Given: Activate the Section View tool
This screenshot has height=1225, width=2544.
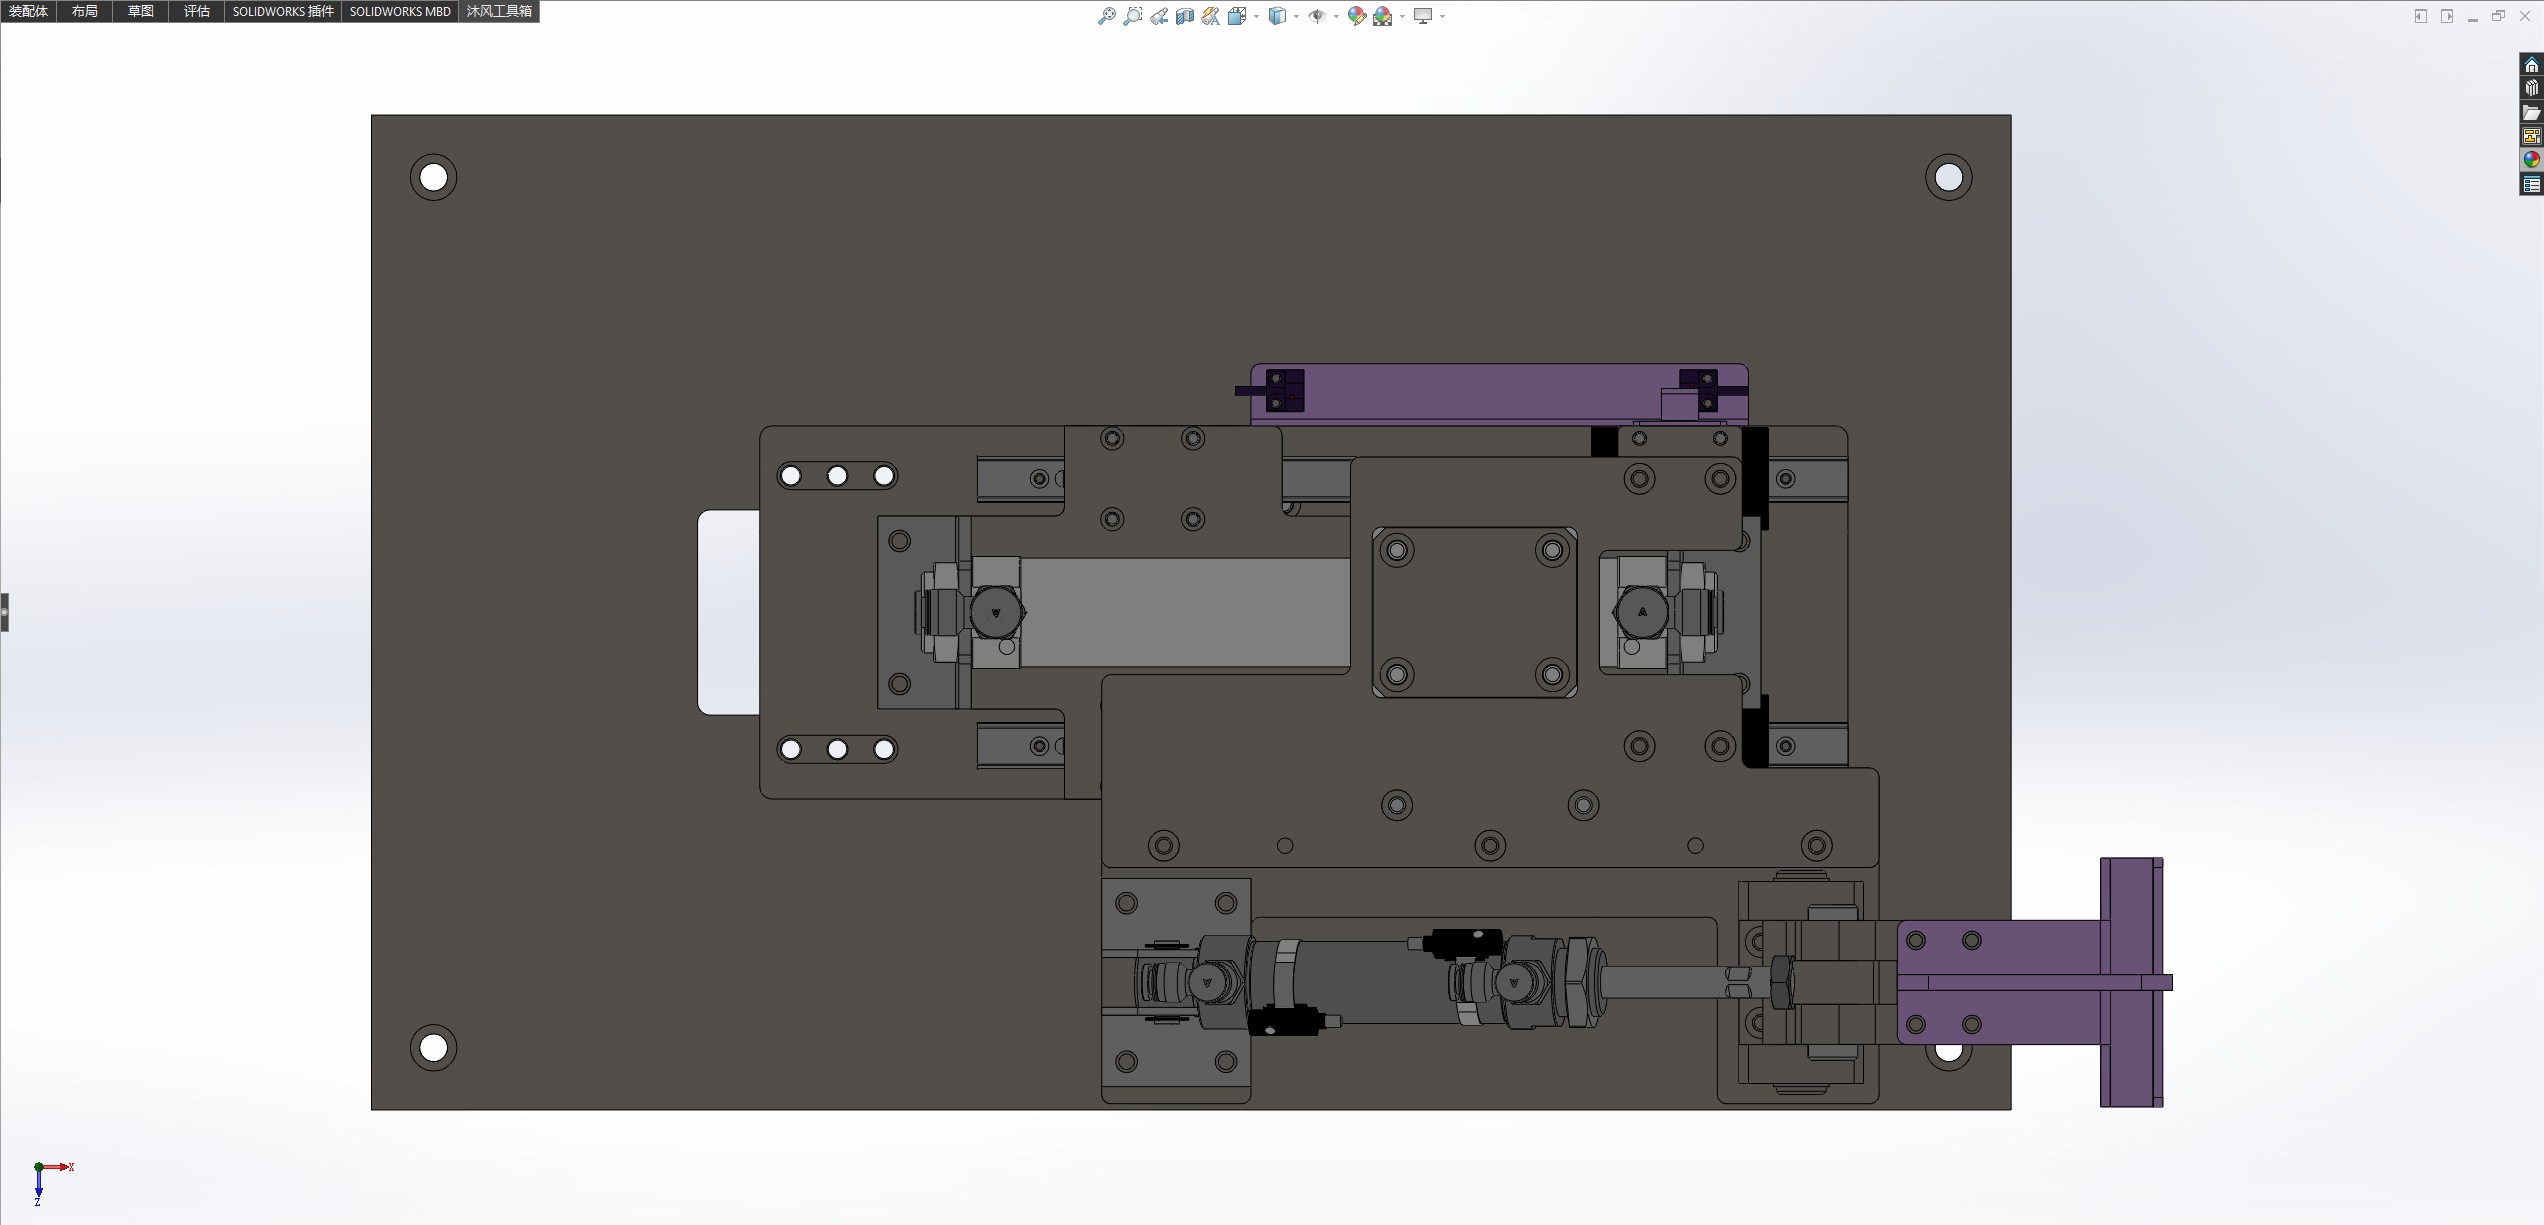Looking at the screenshot, I should pyautogui.click(x=1185, y=16).
